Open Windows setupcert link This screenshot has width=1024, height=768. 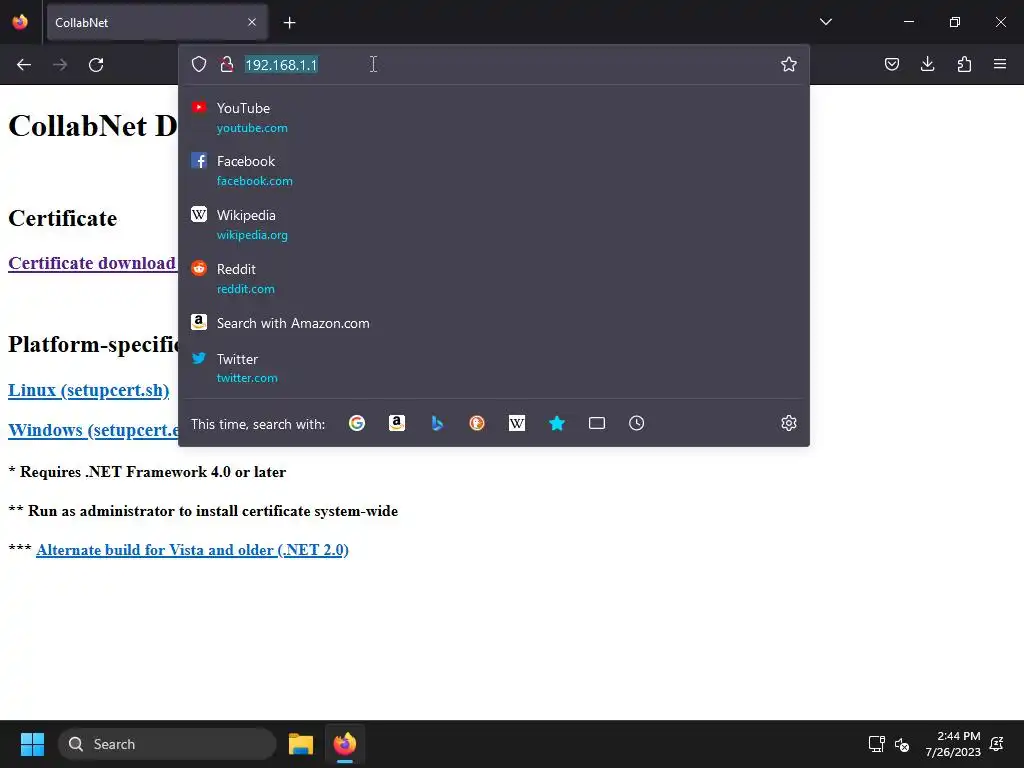coord(93,430)
